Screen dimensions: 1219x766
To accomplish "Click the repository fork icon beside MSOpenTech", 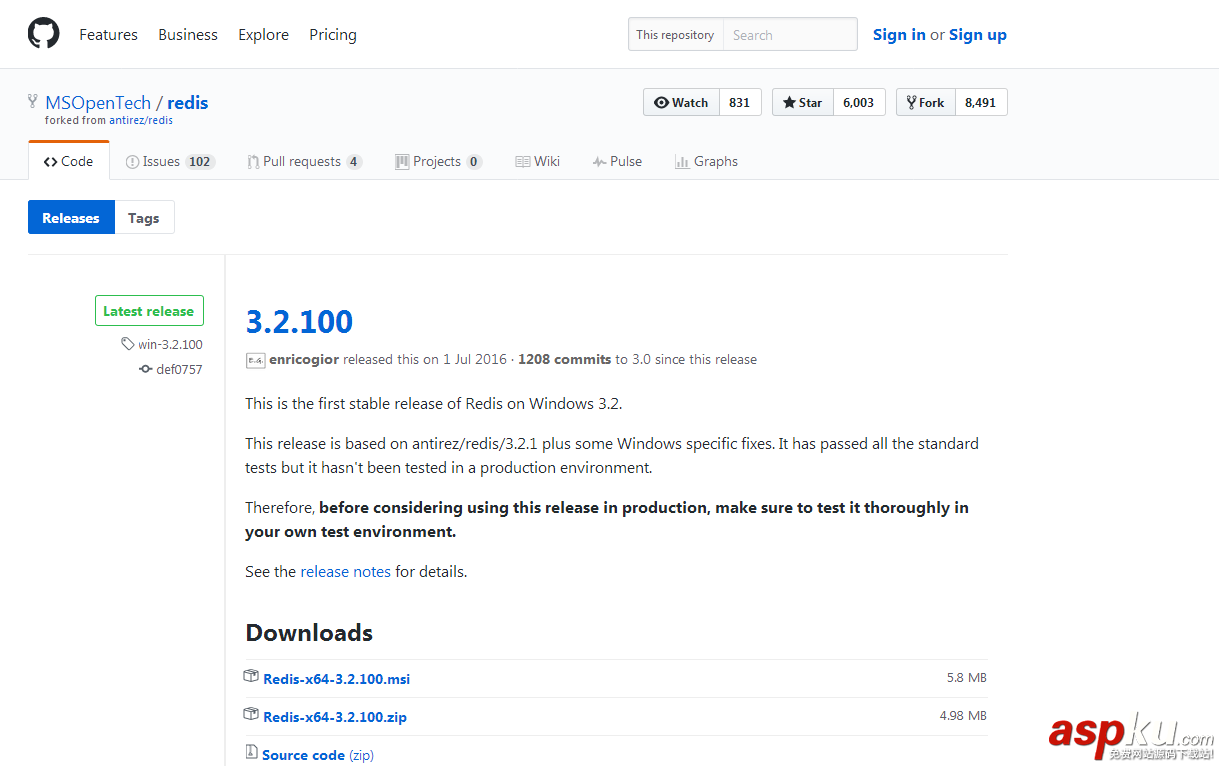I will click(33, 102).
